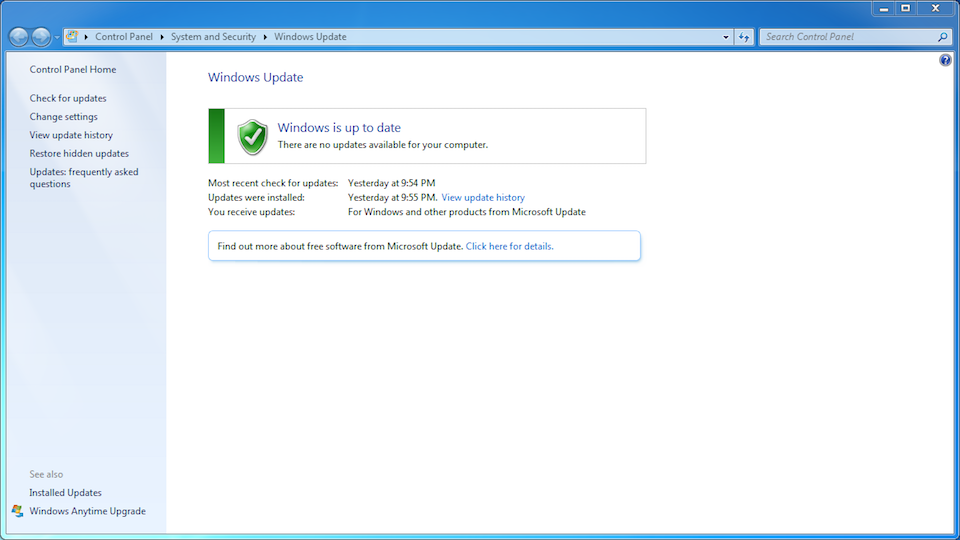Click the magnifier search icon
Viewport: 960px width, 540px height.
pos(943,37)
